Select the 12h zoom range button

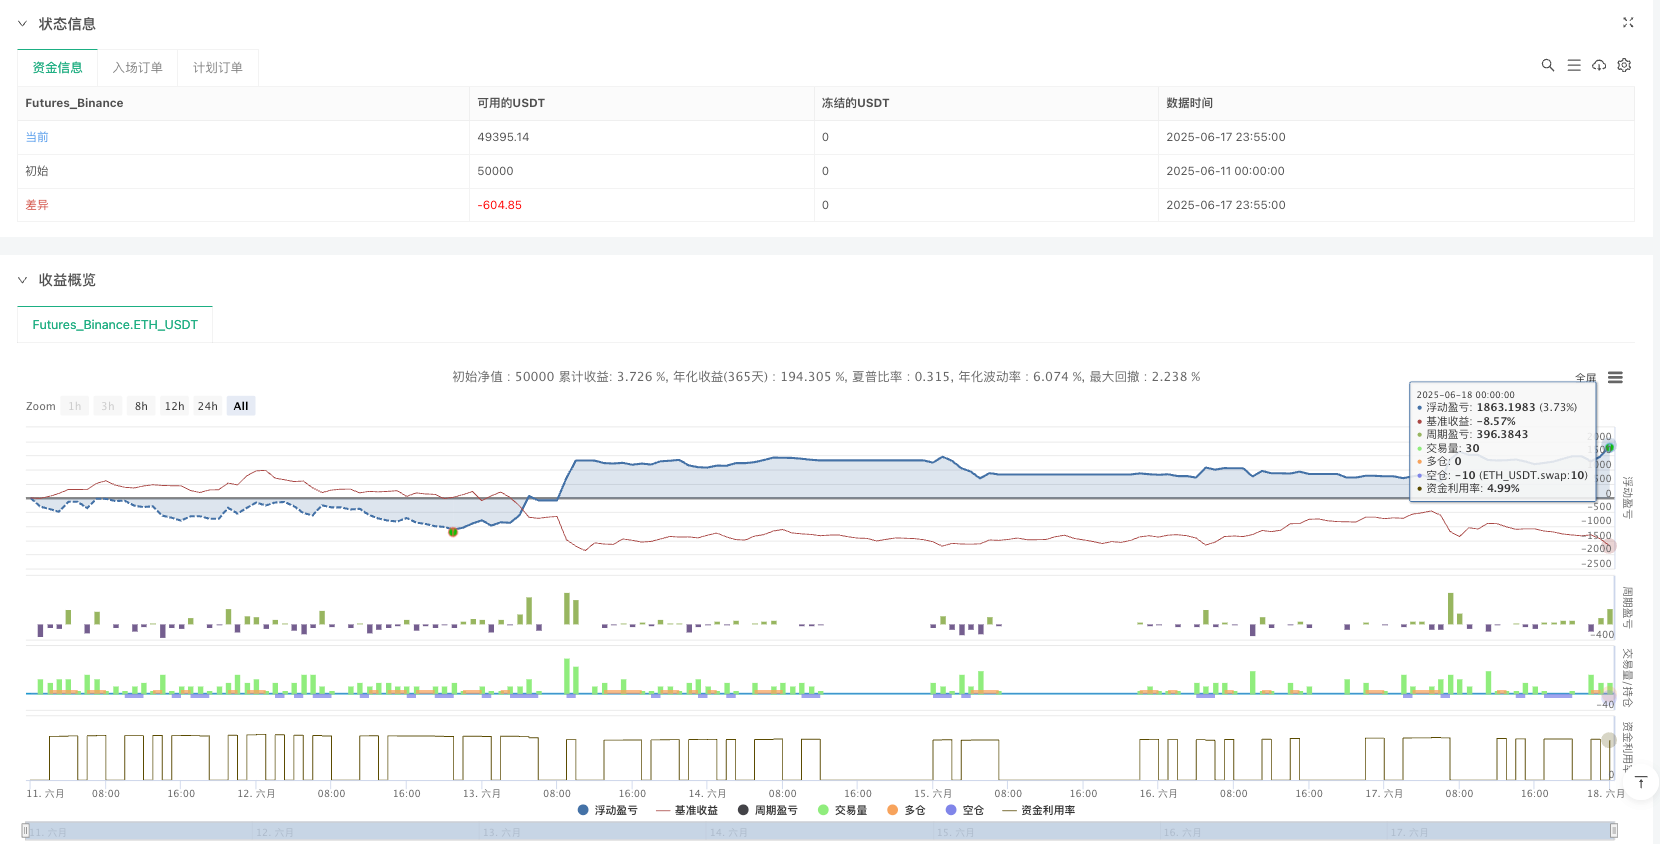(174, 406)
